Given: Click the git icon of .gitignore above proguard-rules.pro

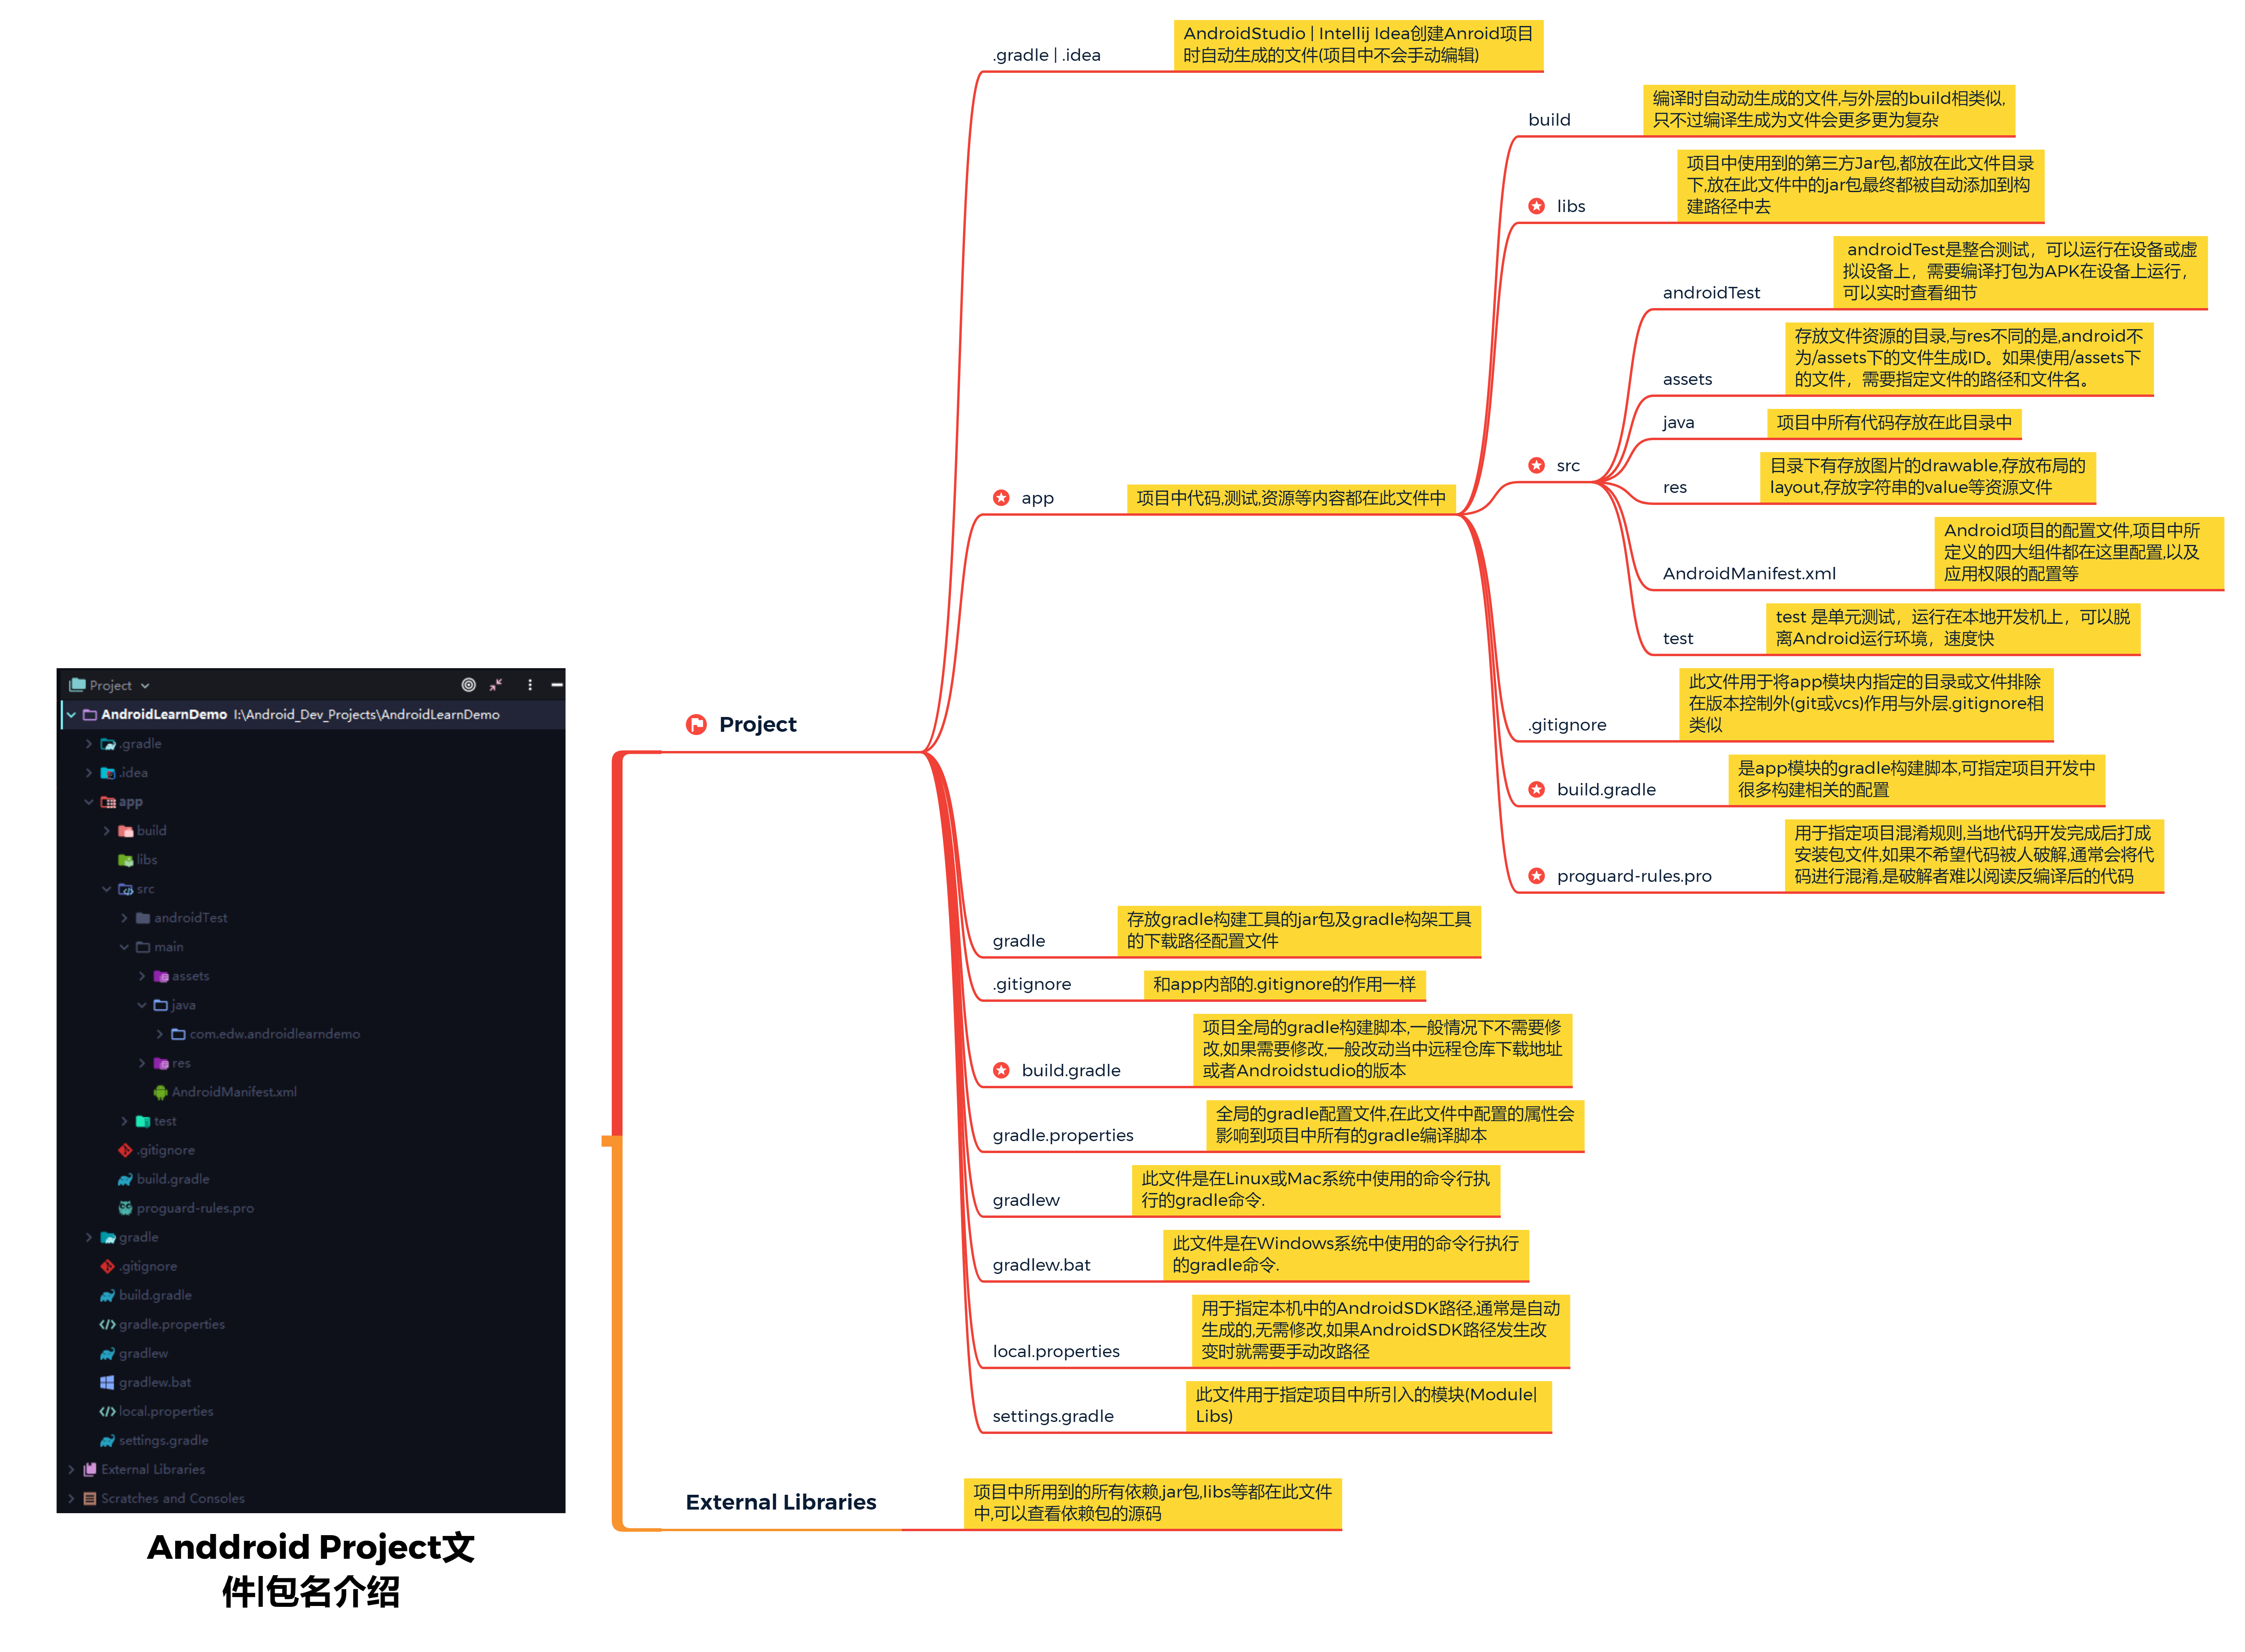Looking at the screenshot, I should pyautogui.click(x=125, y=1150).
